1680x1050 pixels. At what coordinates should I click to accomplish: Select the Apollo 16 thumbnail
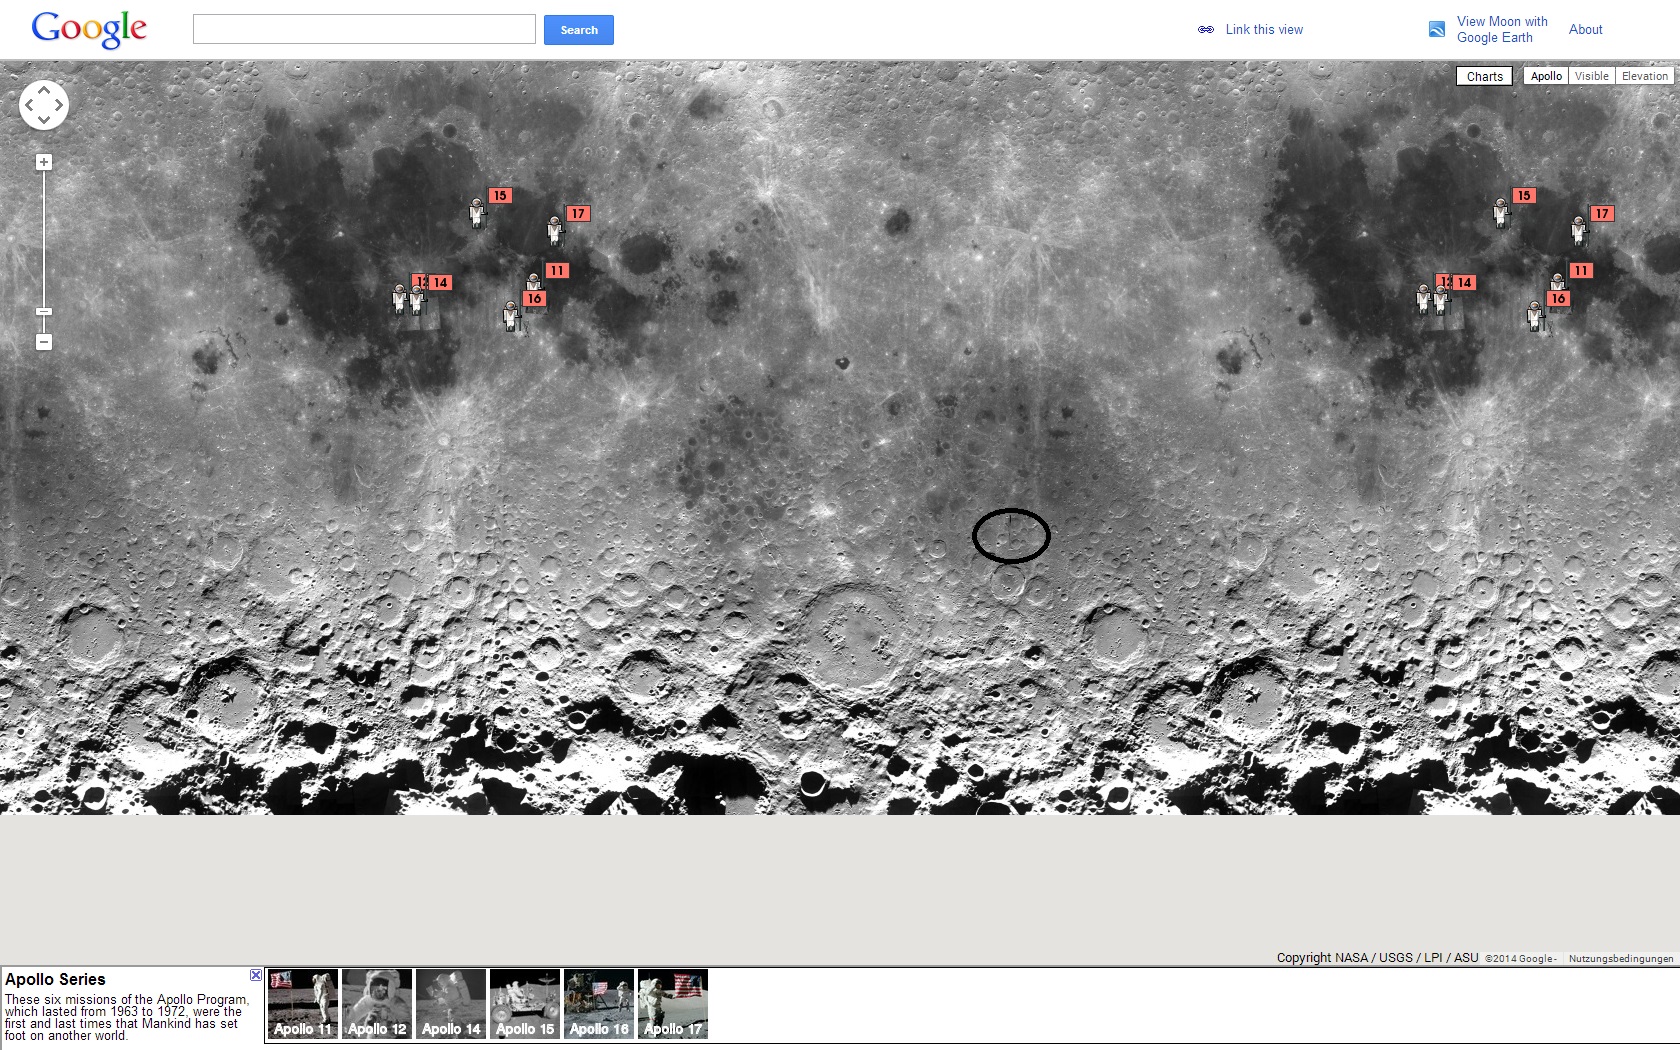pos(599,1004)
